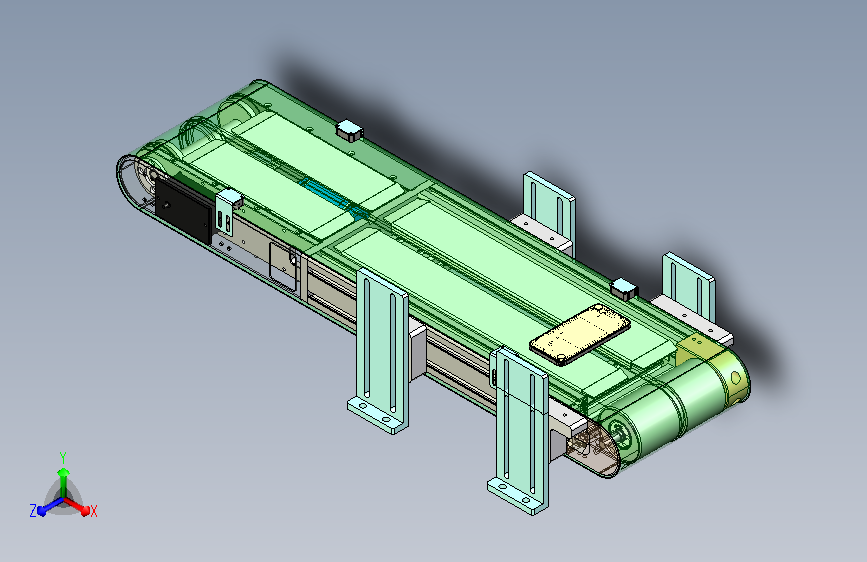Select the cyan component at the belt center
Viewport: 867px width, 562px height.
(x=333, y=198)
